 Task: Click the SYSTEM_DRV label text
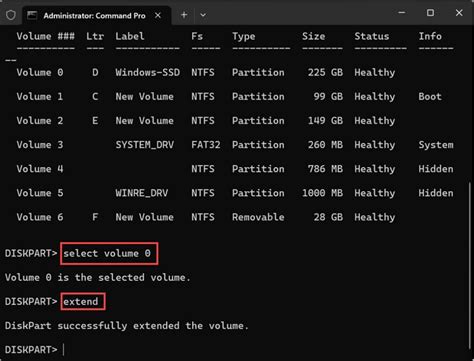point(145,145)
